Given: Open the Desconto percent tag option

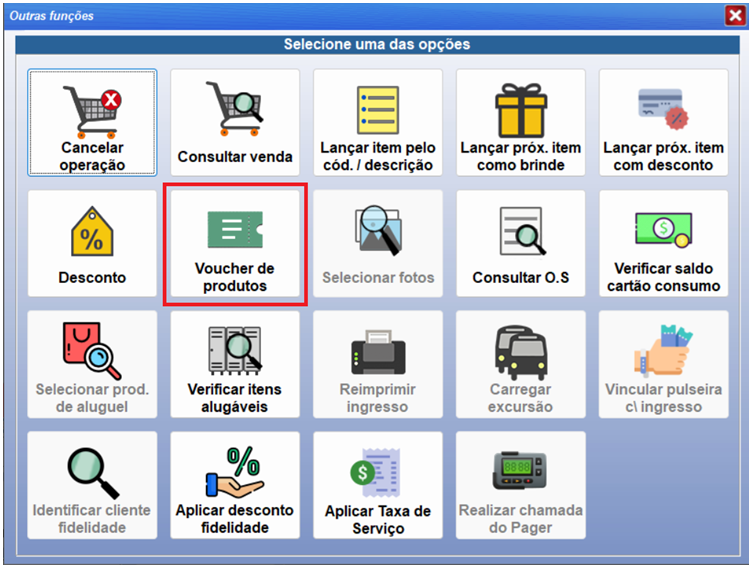Looking at the screenshot, I should 92,243.
